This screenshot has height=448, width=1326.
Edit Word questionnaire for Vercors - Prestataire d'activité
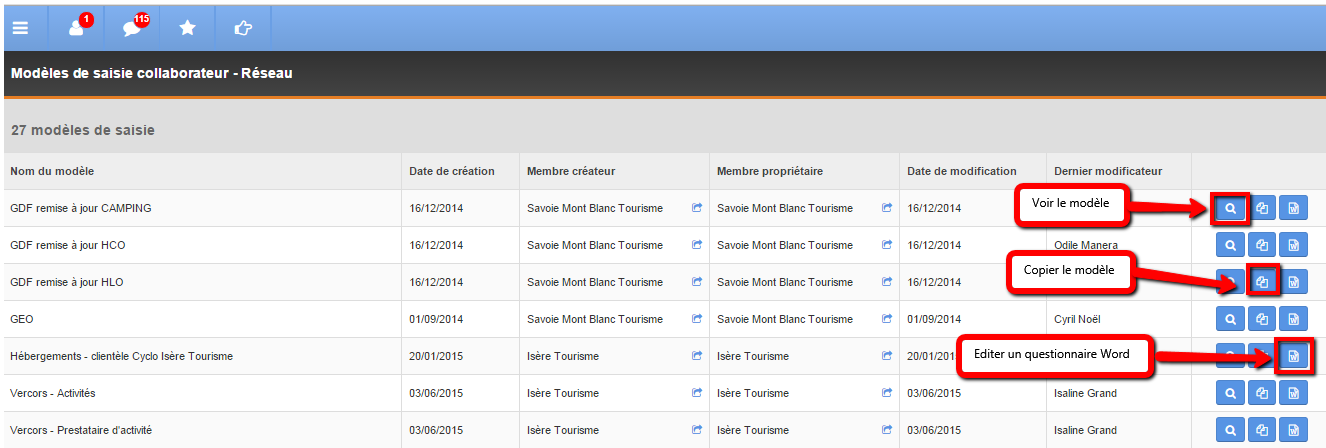1294,430
